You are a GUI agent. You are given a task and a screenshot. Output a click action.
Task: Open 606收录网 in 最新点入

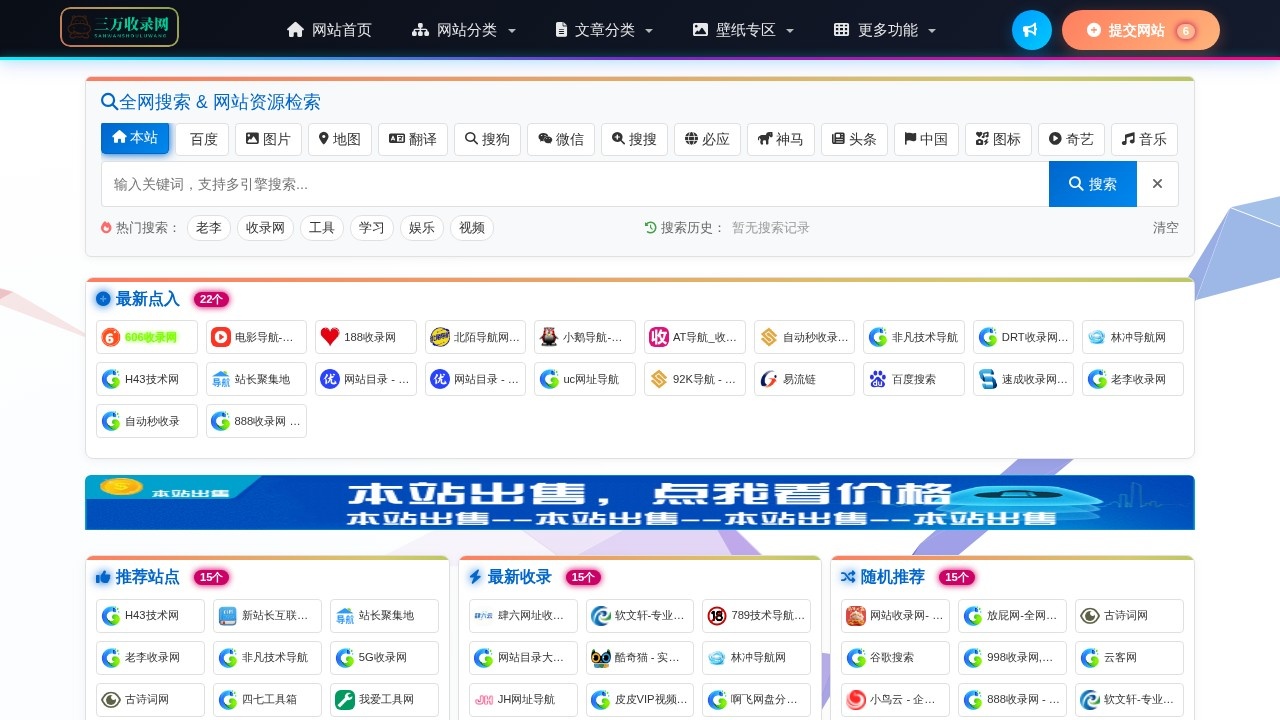[147, 337]
